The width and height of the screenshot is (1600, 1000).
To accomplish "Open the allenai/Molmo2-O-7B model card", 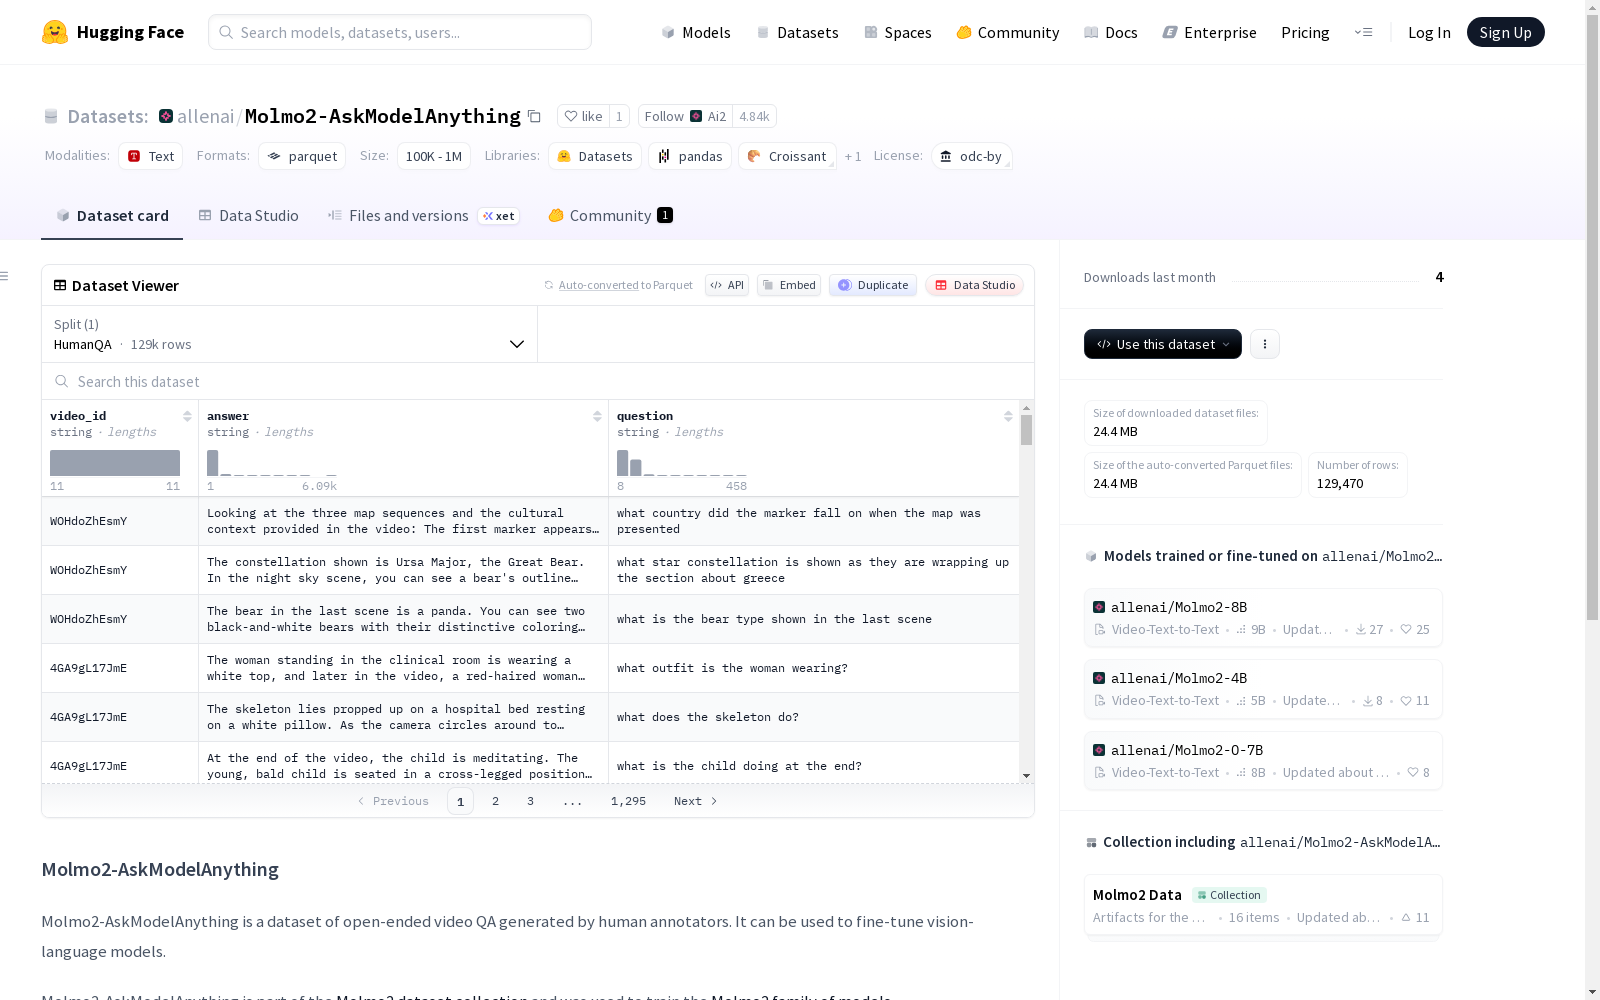I will [x=1263, y=761].
